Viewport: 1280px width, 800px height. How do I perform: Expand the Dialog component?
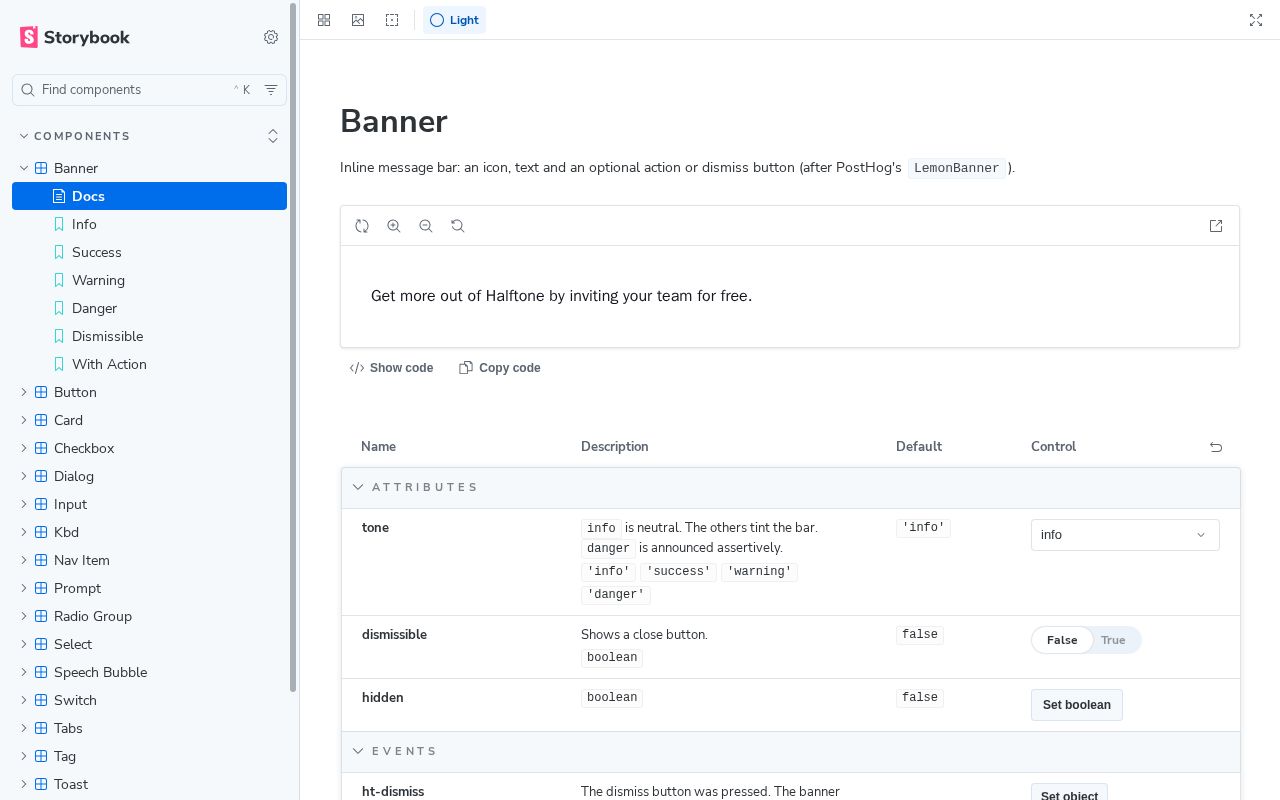click(x=149, y=476)
